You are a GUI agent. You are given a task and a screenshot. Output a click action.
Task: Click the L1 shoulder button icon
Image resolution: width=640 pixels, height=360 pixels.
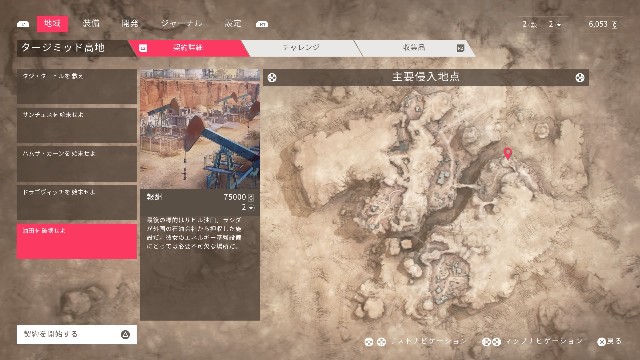(x=23, y=24)
